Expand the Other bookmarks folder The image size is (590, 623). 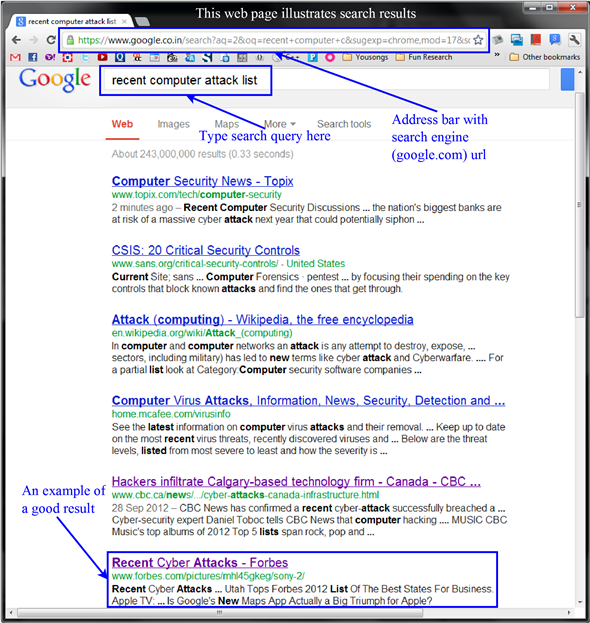click(x=545, y=57)
